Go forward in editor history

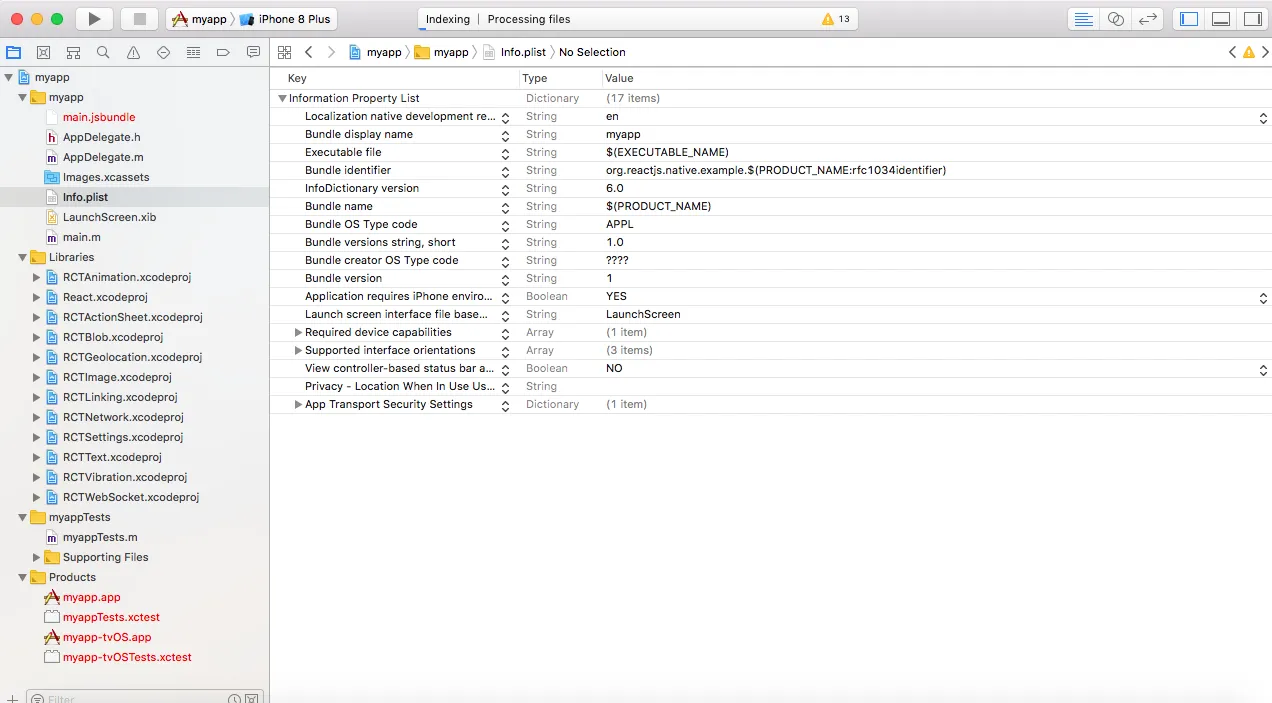click(x=332, y=52)
